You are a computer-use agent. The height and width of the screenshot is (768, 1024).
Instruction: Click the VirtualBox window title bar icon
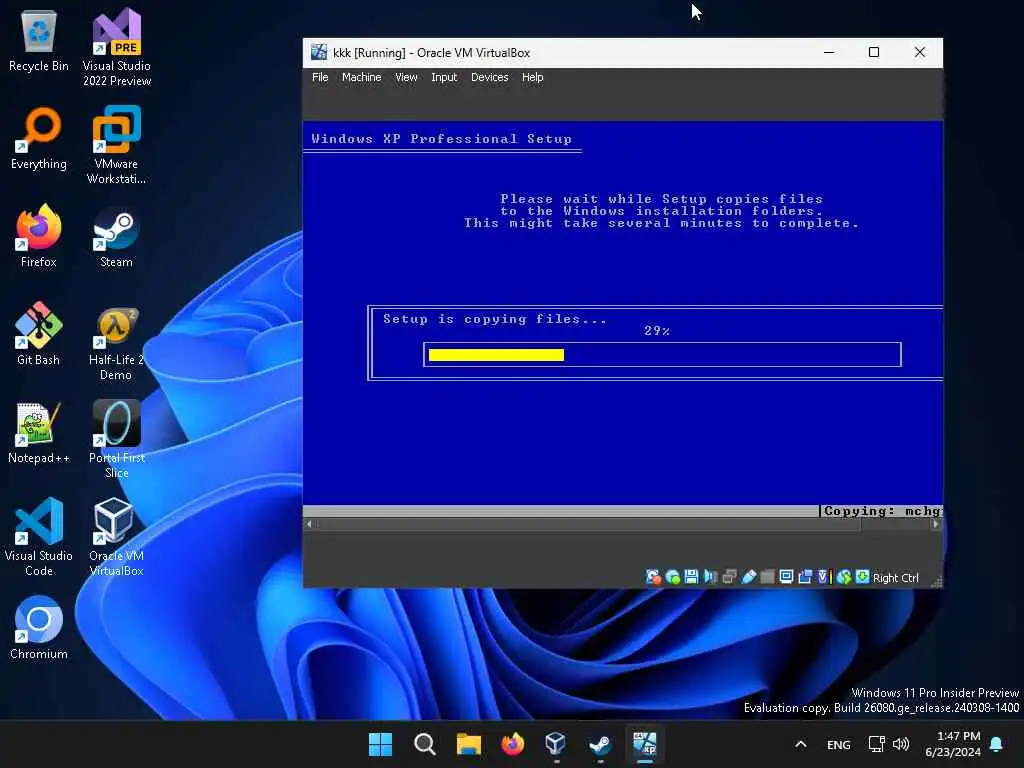click(x=319, y=52)
